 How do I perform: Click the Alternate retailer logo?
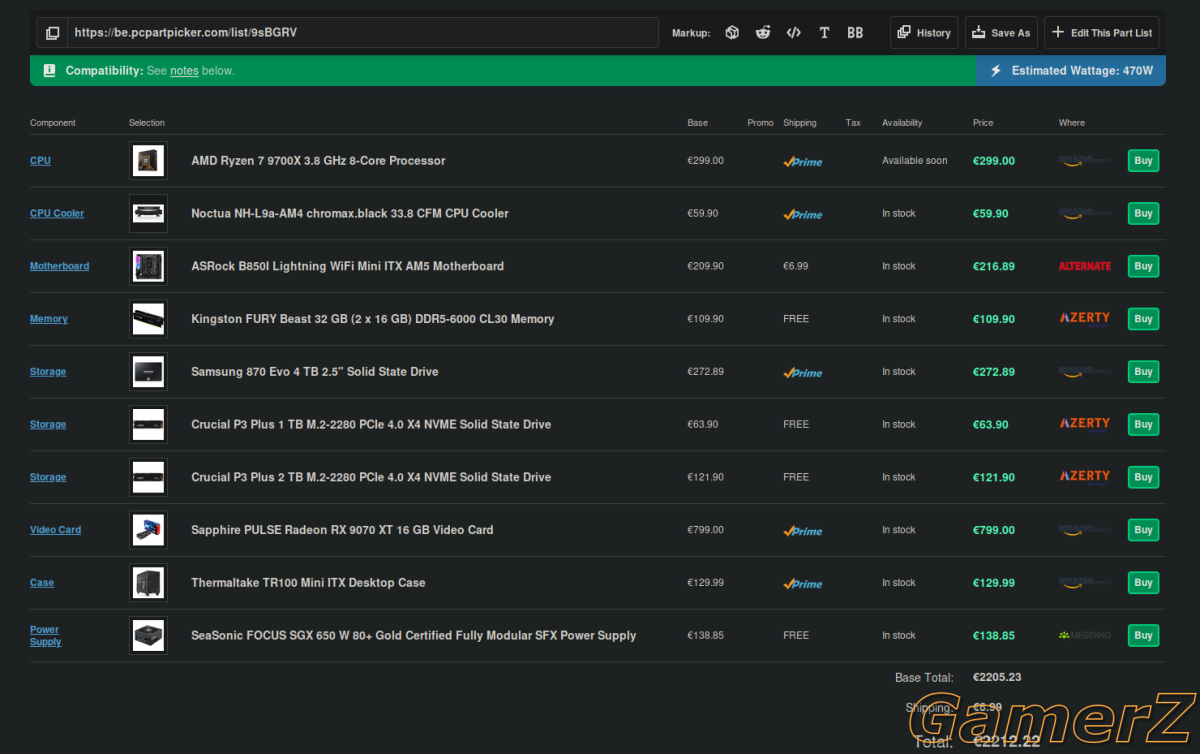pyautogui.click(x=1085, y=267)
